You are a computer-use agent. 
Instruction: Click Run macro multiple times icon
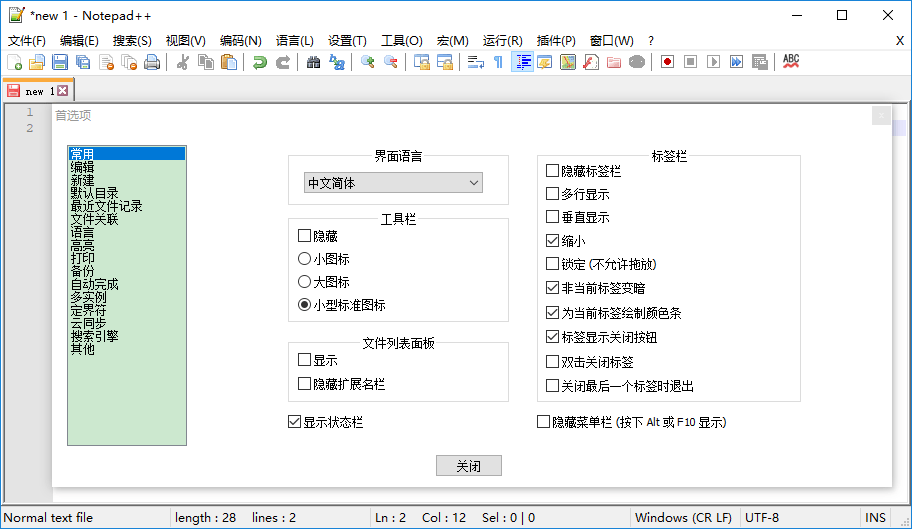click(x=736, y=62)
